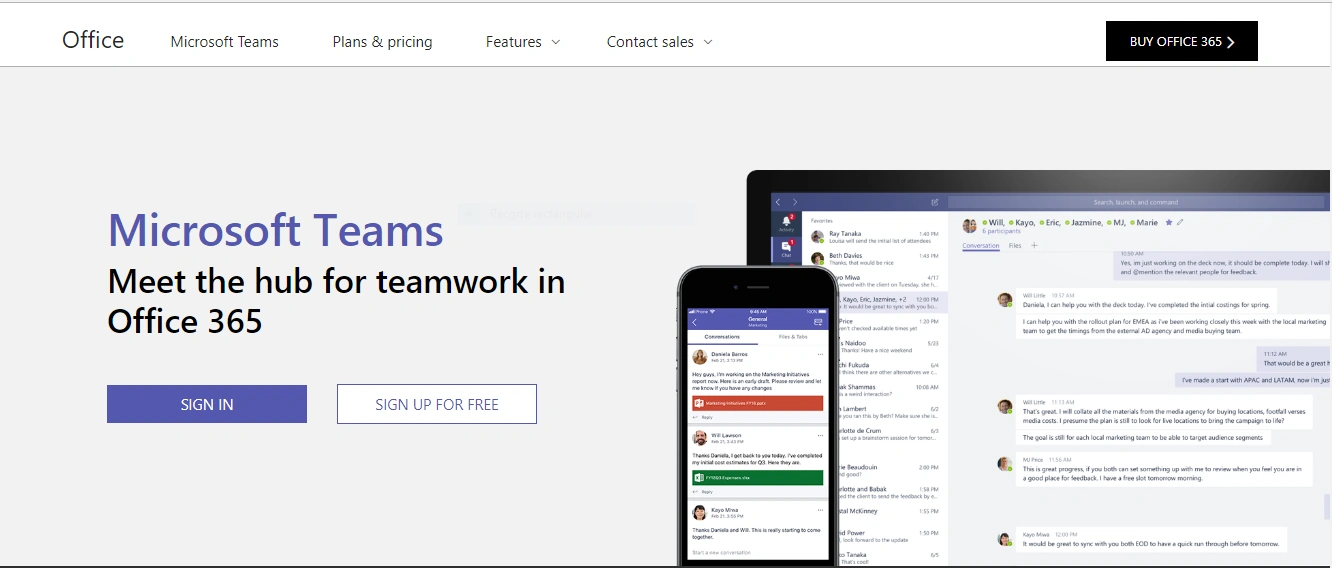Viewport: 1332px width, 568px height.
Task: Click the pencil edit icon in chat header
Action: pyautogui.click(x=1180, y=222)
